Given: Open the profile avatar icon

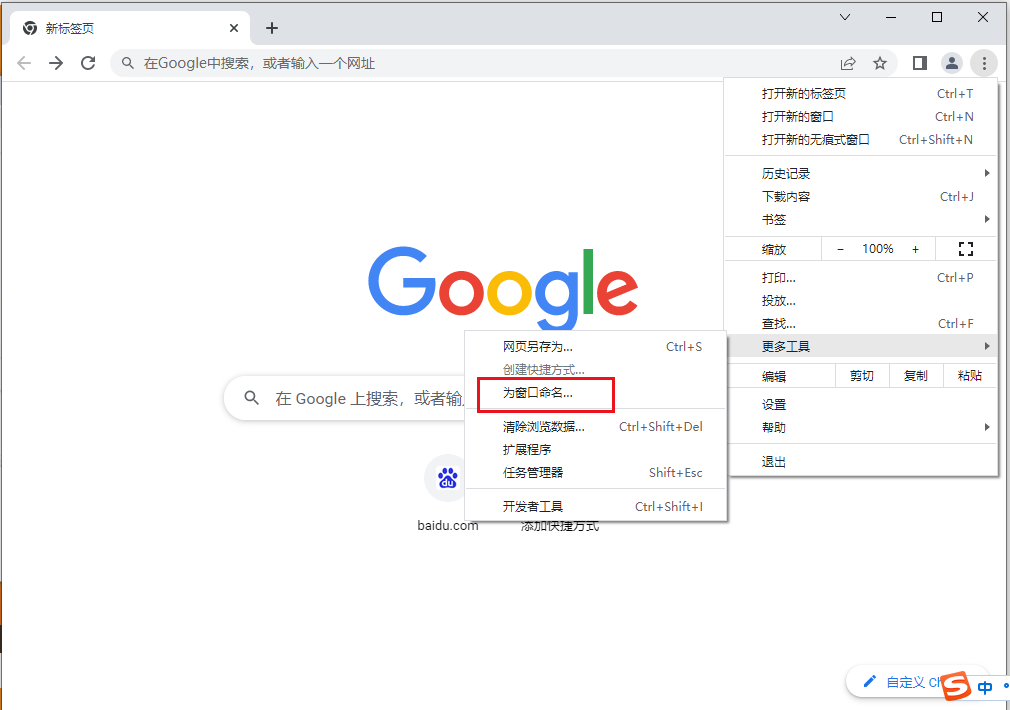Looking at the screenshot, I should (x=951, y=62).
